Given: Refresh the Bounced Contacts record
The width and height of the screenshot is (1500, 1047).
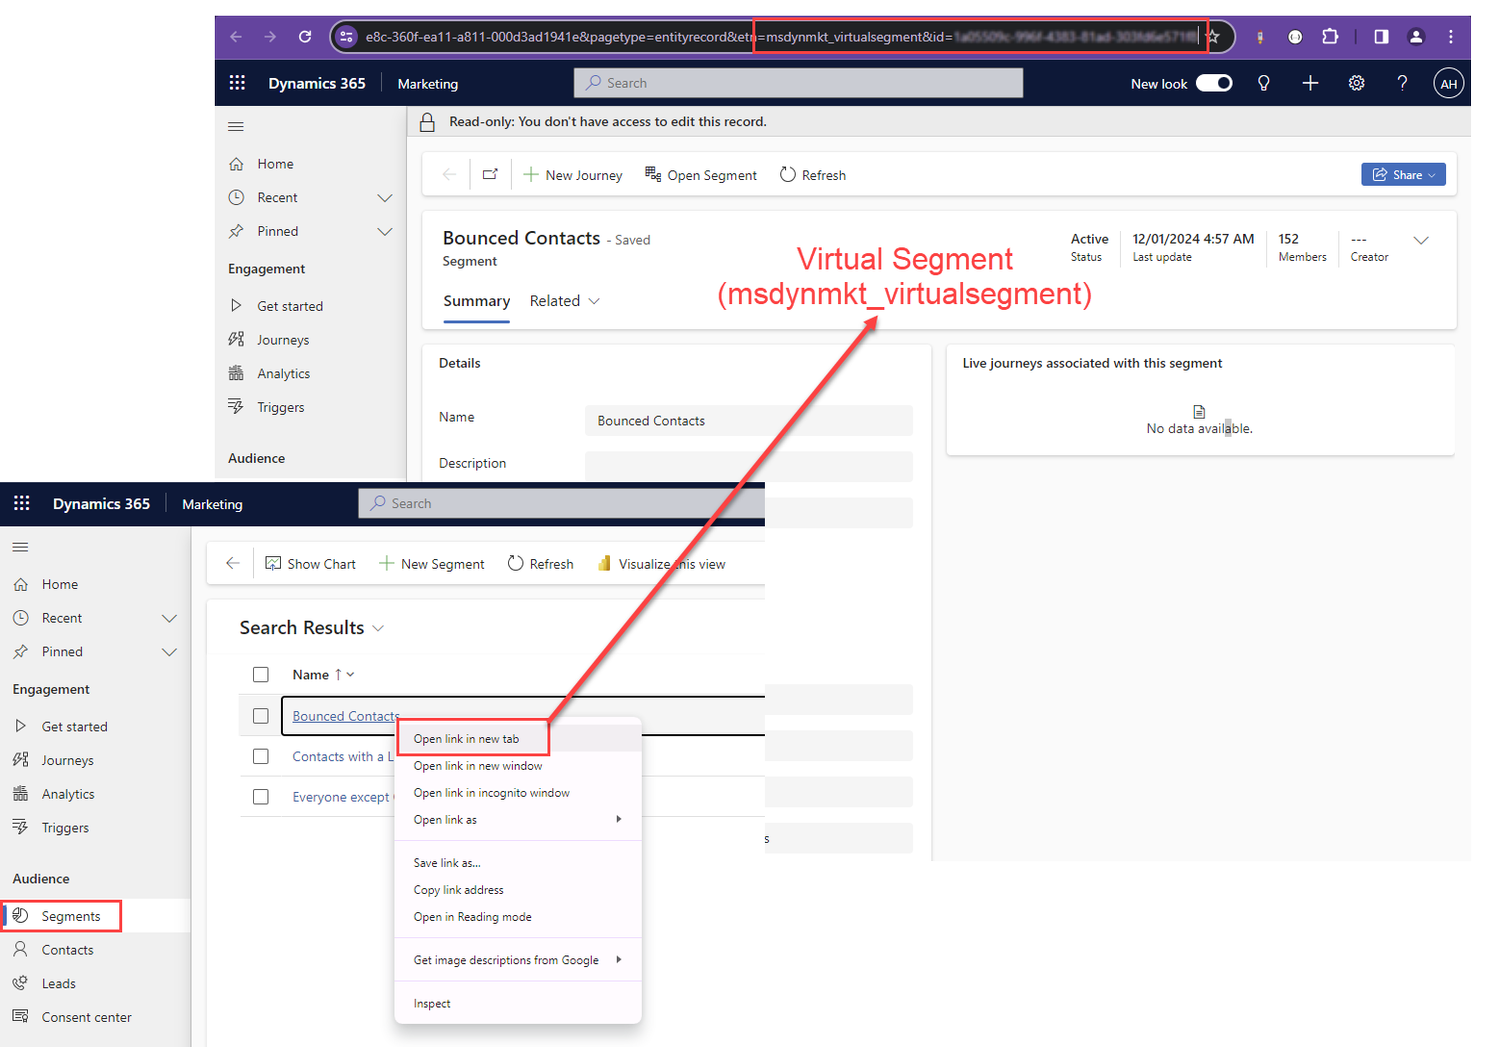Looking at the screenshot, I should tap(812, 174).
